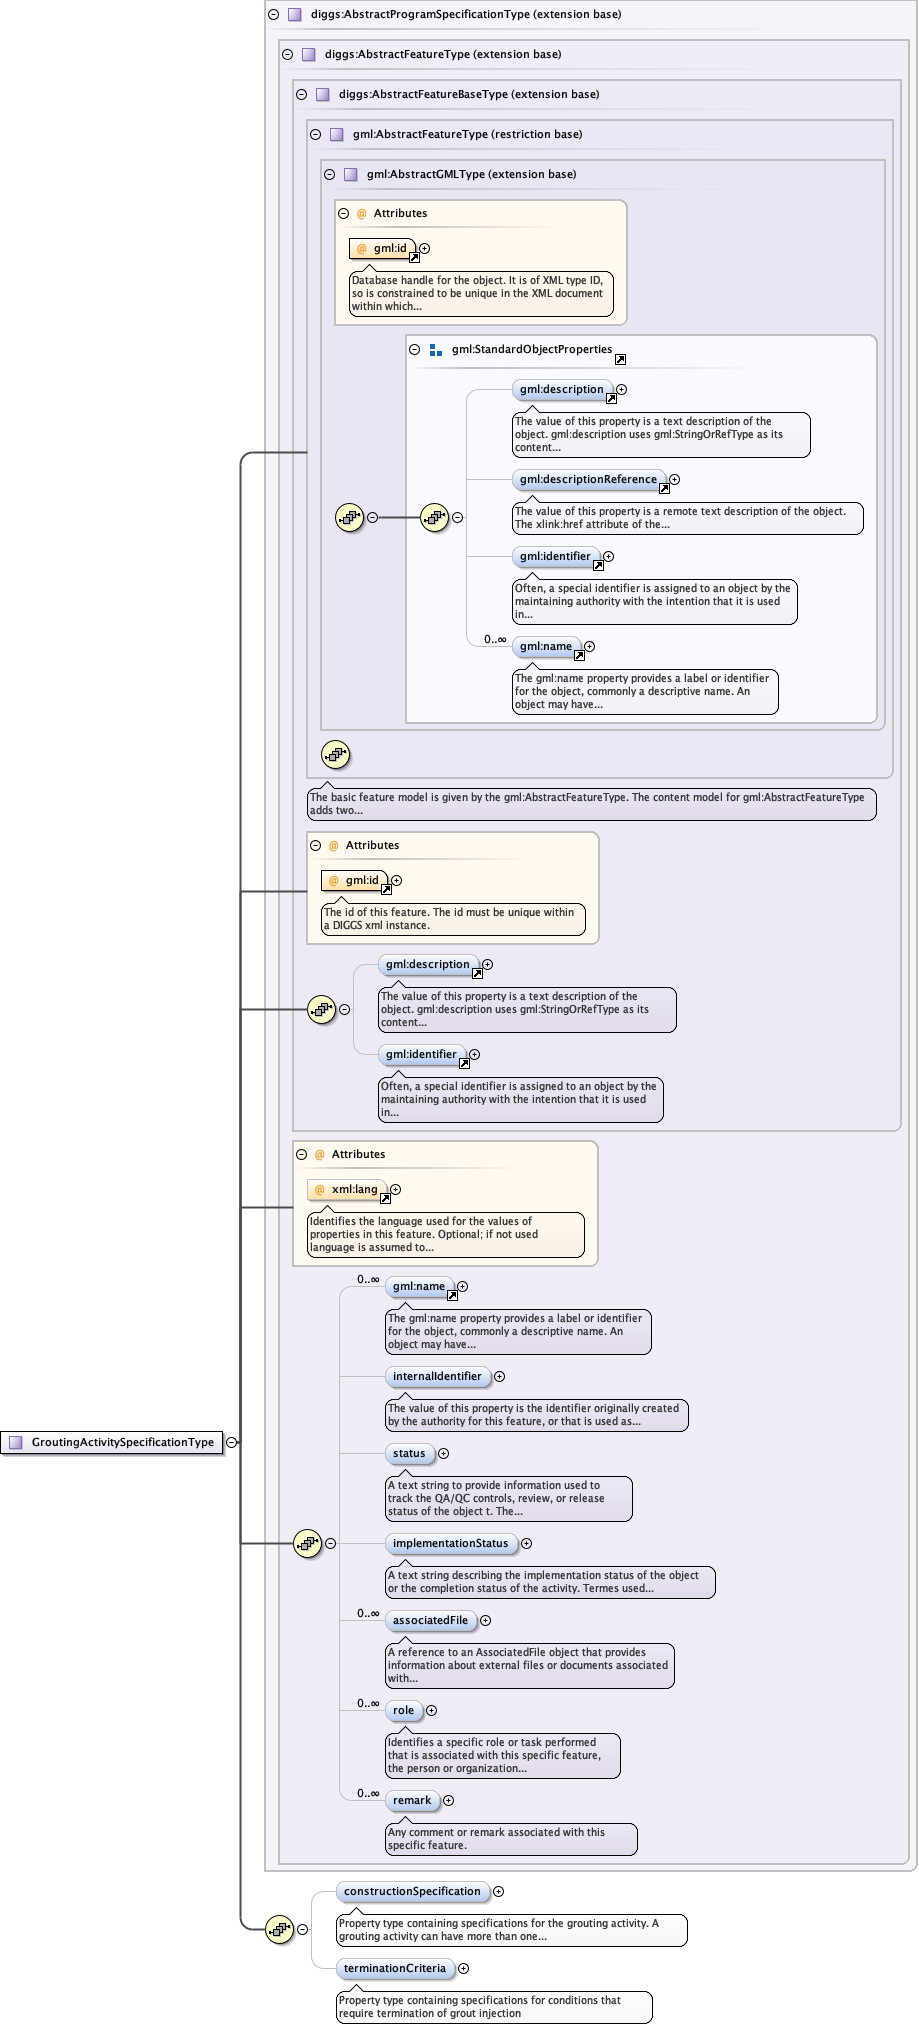
Task: Click the sequence icon inside gml:StandardObjectProperties
Action: click(x=434, y=517)
